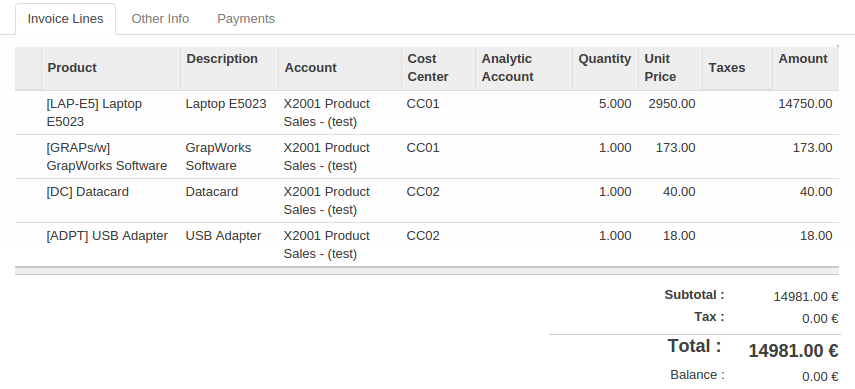Click the Subtotal value 14981.00 €
The height and width of the screenshot is (389, 855).
point(805,297)
